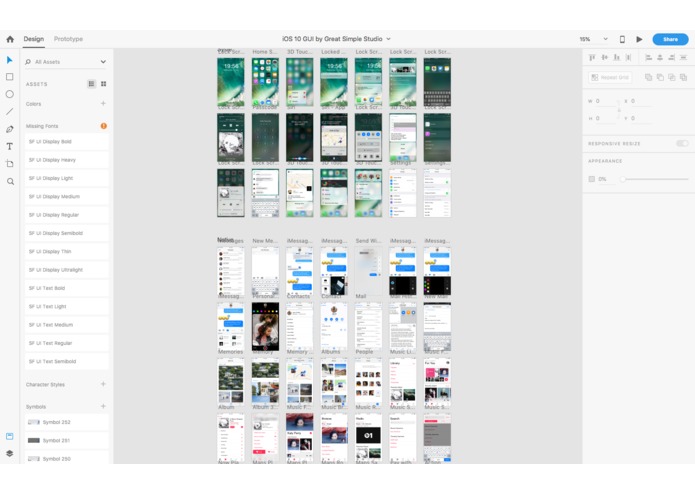Distribute objects vertically
This screenshot has width=695, height=494.
coord(628,58)
